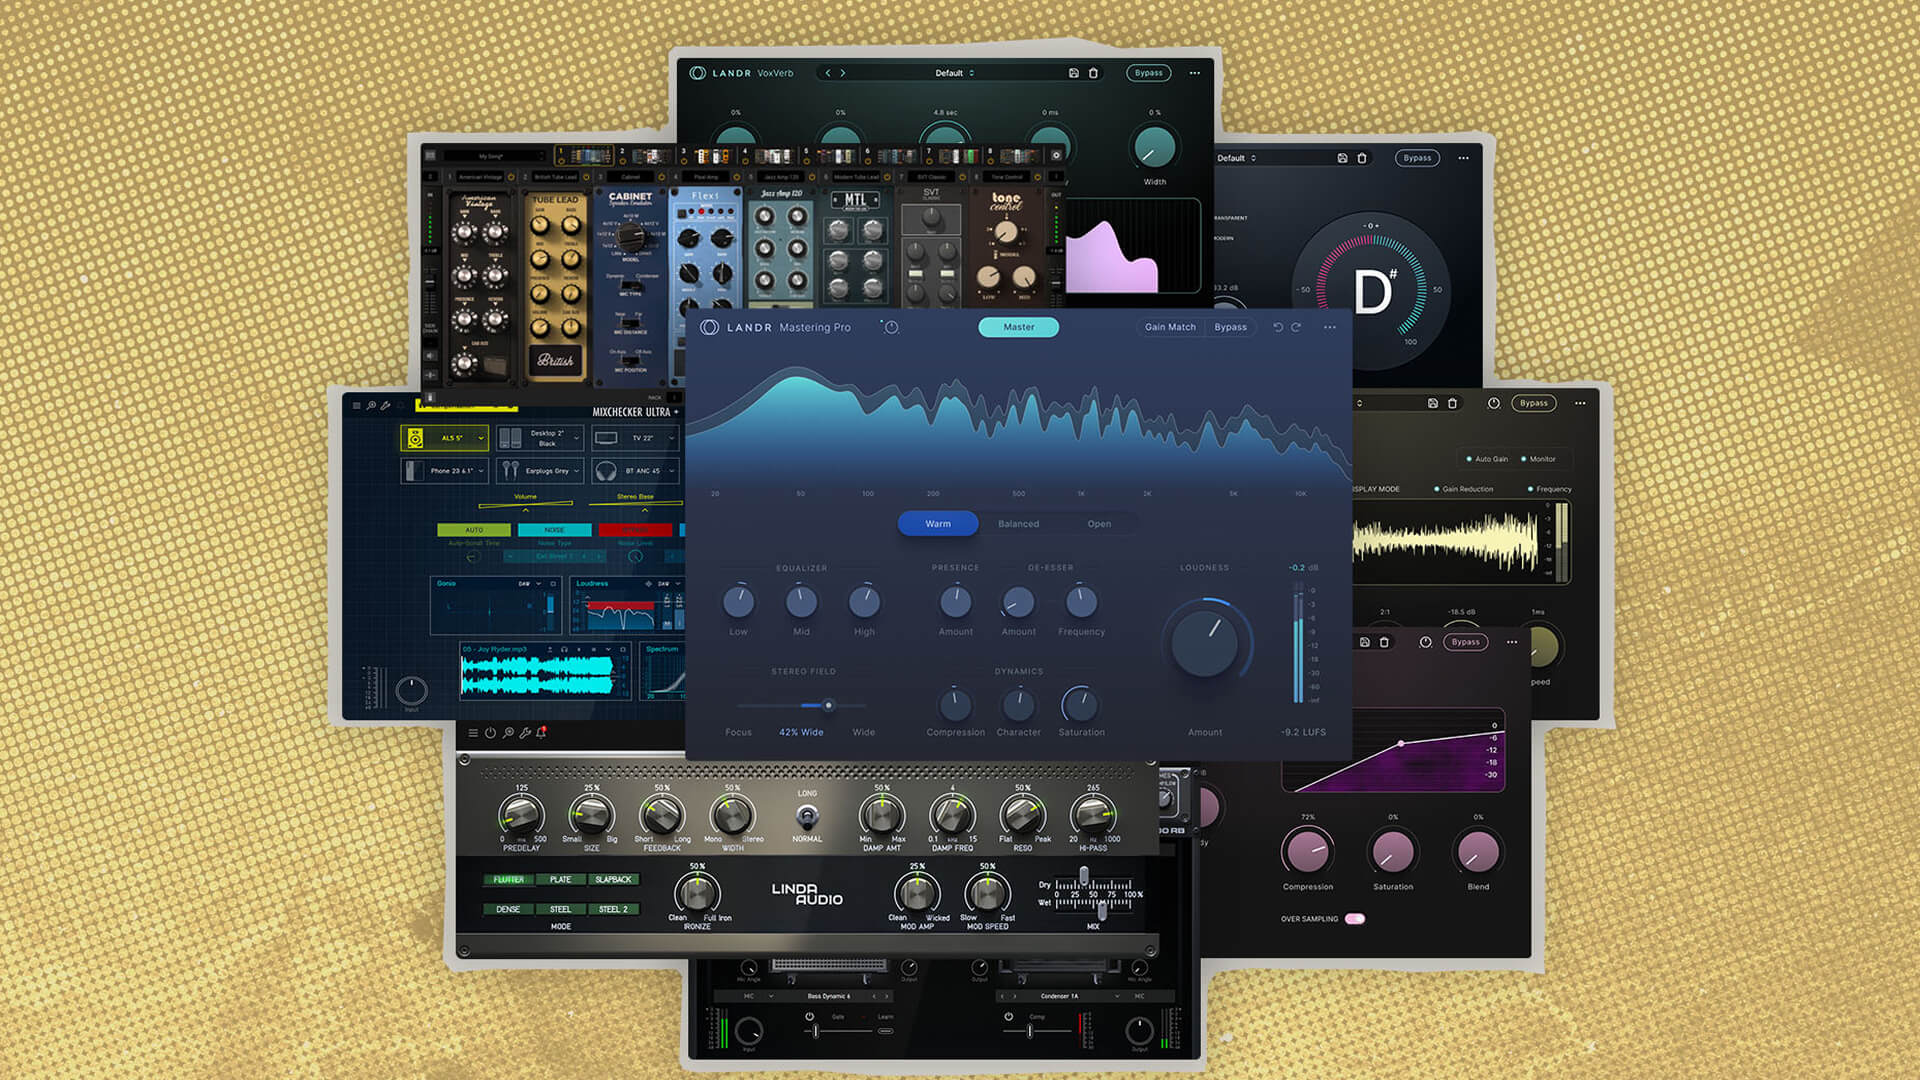
Task: Click the save icon in the yellow compressor plugin
Action: point(1433,403)
